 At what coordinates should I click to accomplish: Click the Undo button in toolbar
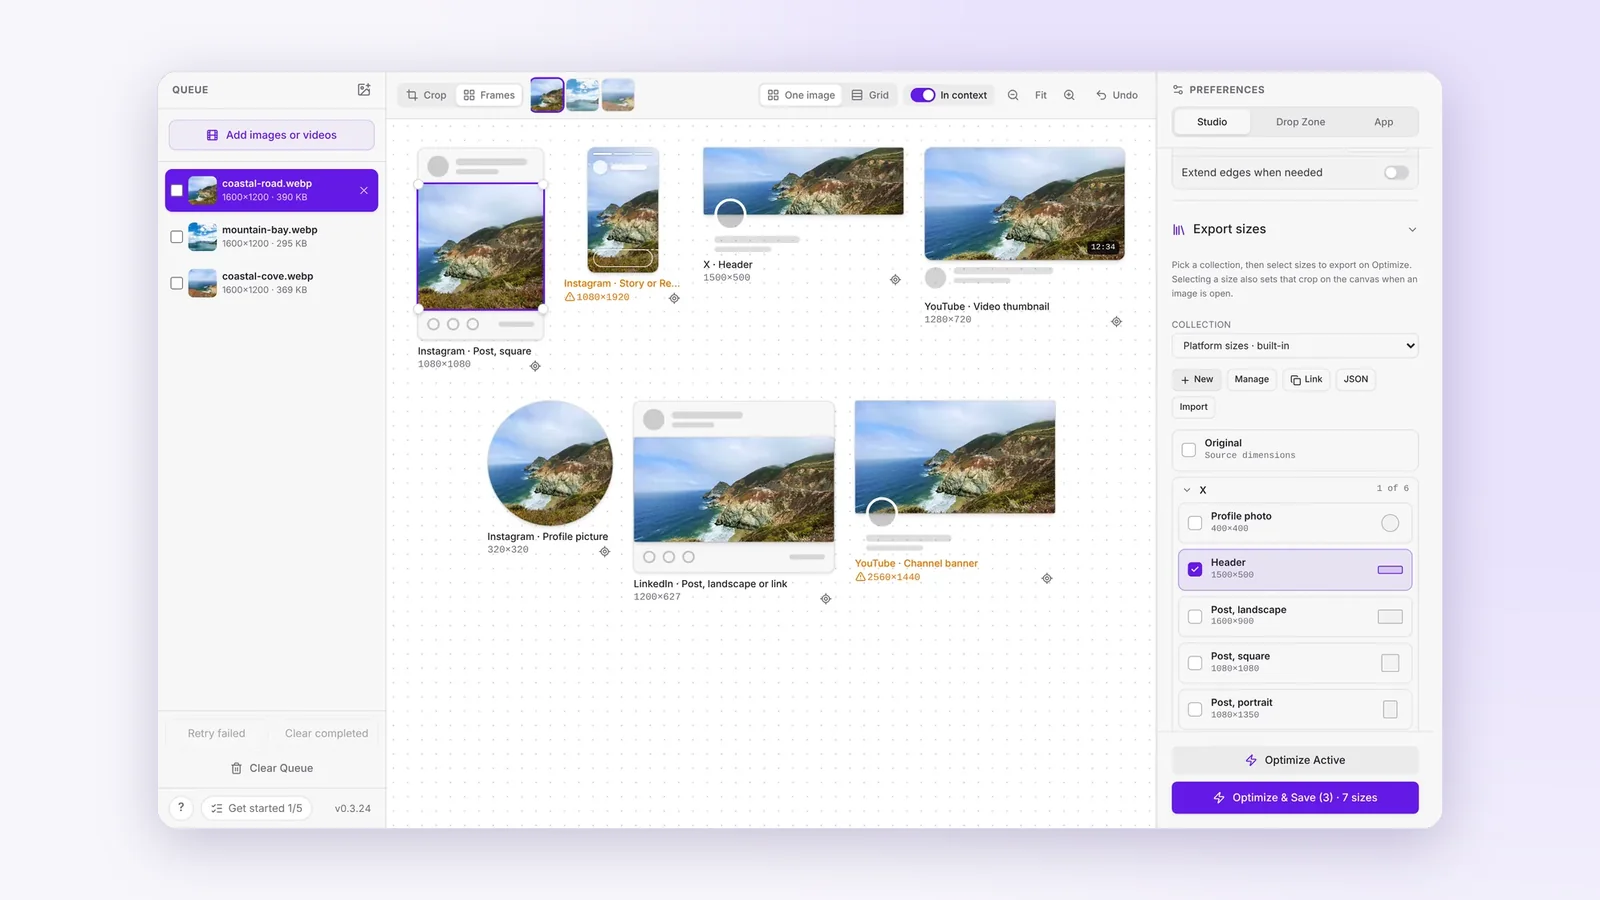coord(1117,95)
